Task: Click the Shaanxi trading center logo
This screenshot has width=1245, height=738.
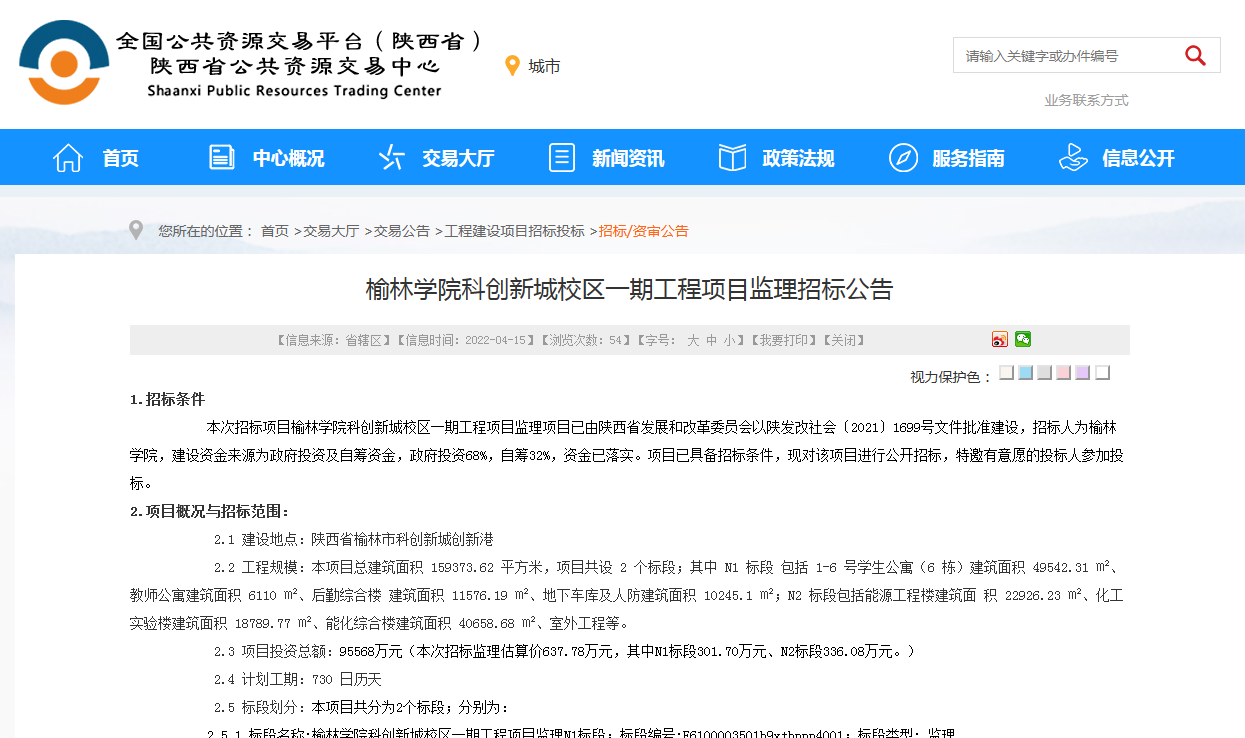Action: click(64, 63)
